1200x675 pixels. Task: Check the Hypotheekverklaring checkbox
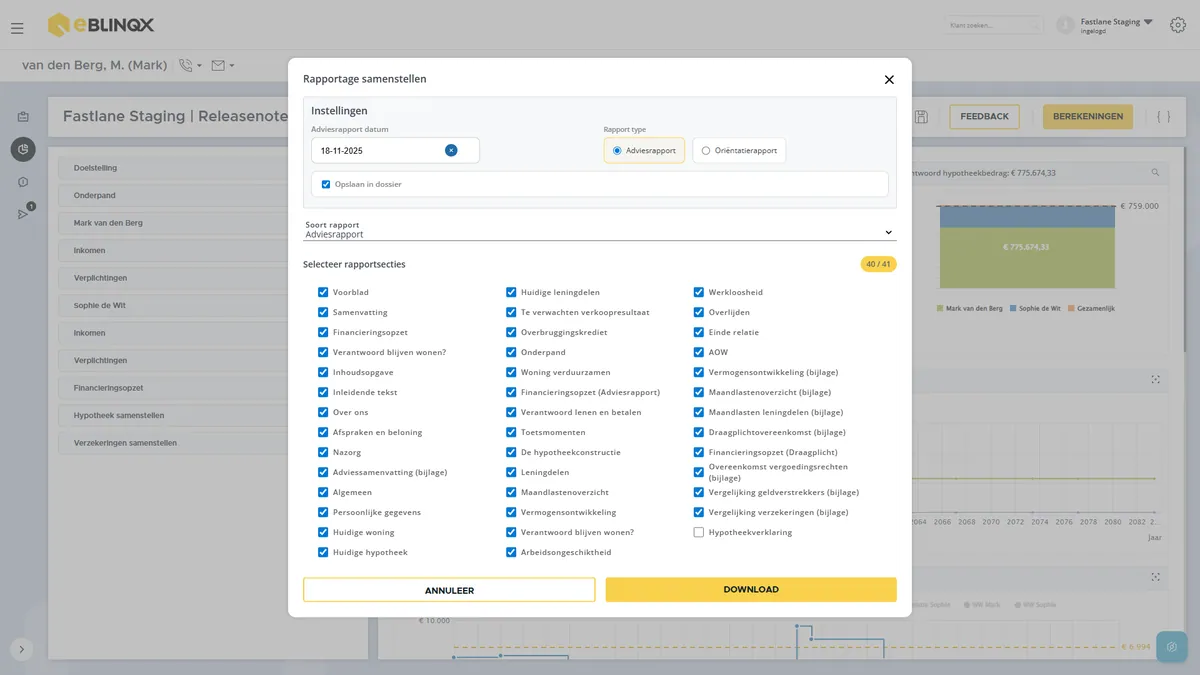699,532
